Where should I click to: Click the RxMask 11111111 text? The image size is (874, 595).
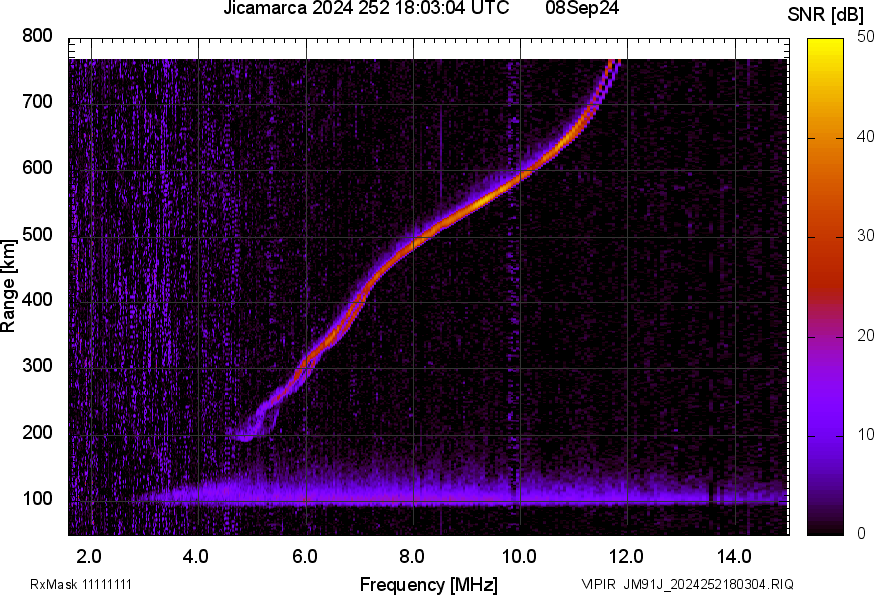[82, 584]
